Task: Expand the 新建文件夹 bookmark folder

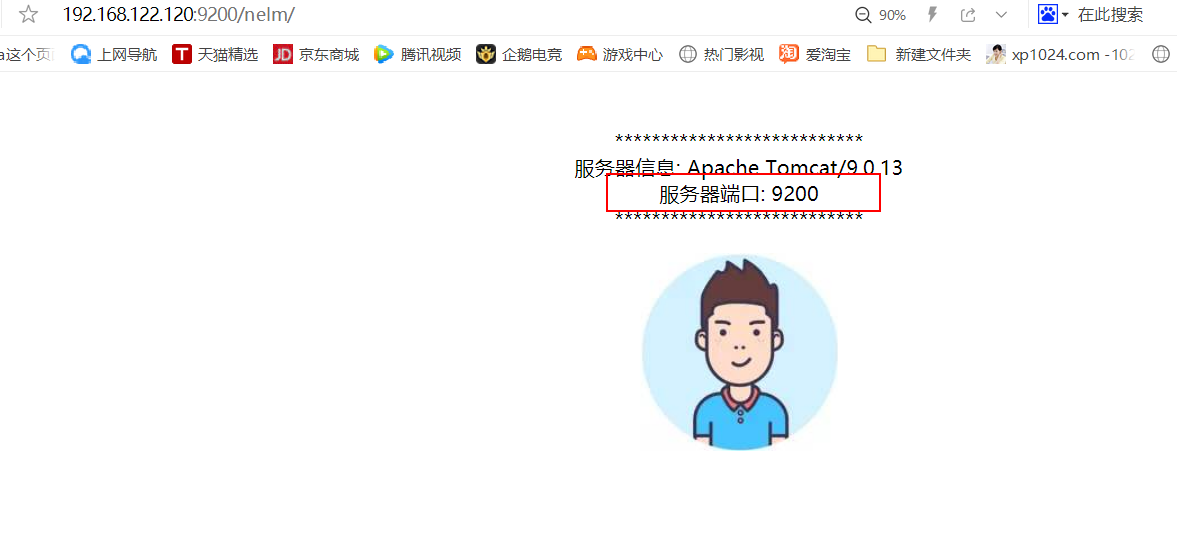Action: pos(919,54)
